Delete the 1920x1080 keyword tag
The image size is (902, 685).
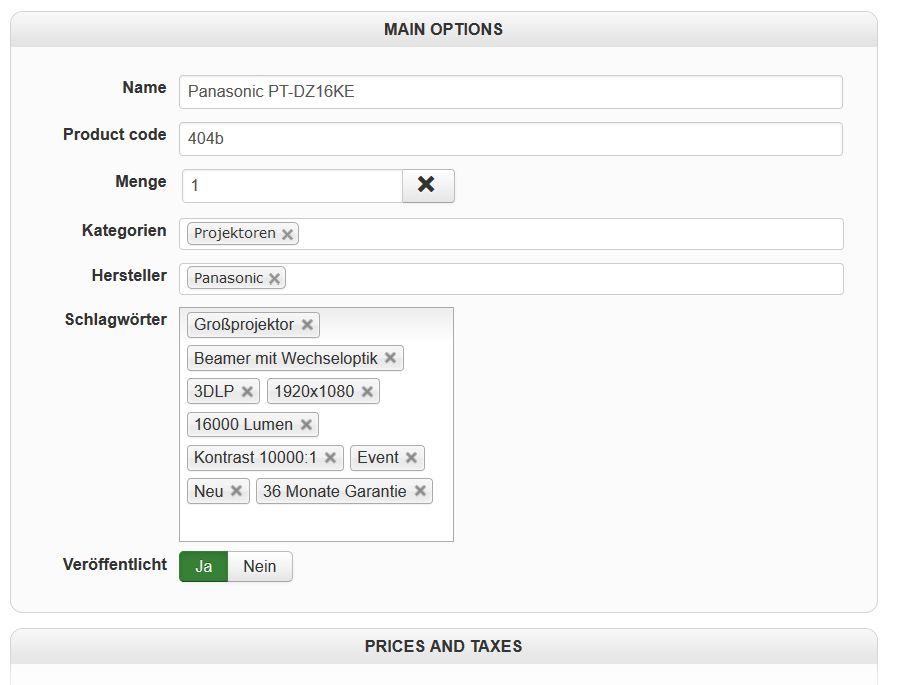pos(367,392)
